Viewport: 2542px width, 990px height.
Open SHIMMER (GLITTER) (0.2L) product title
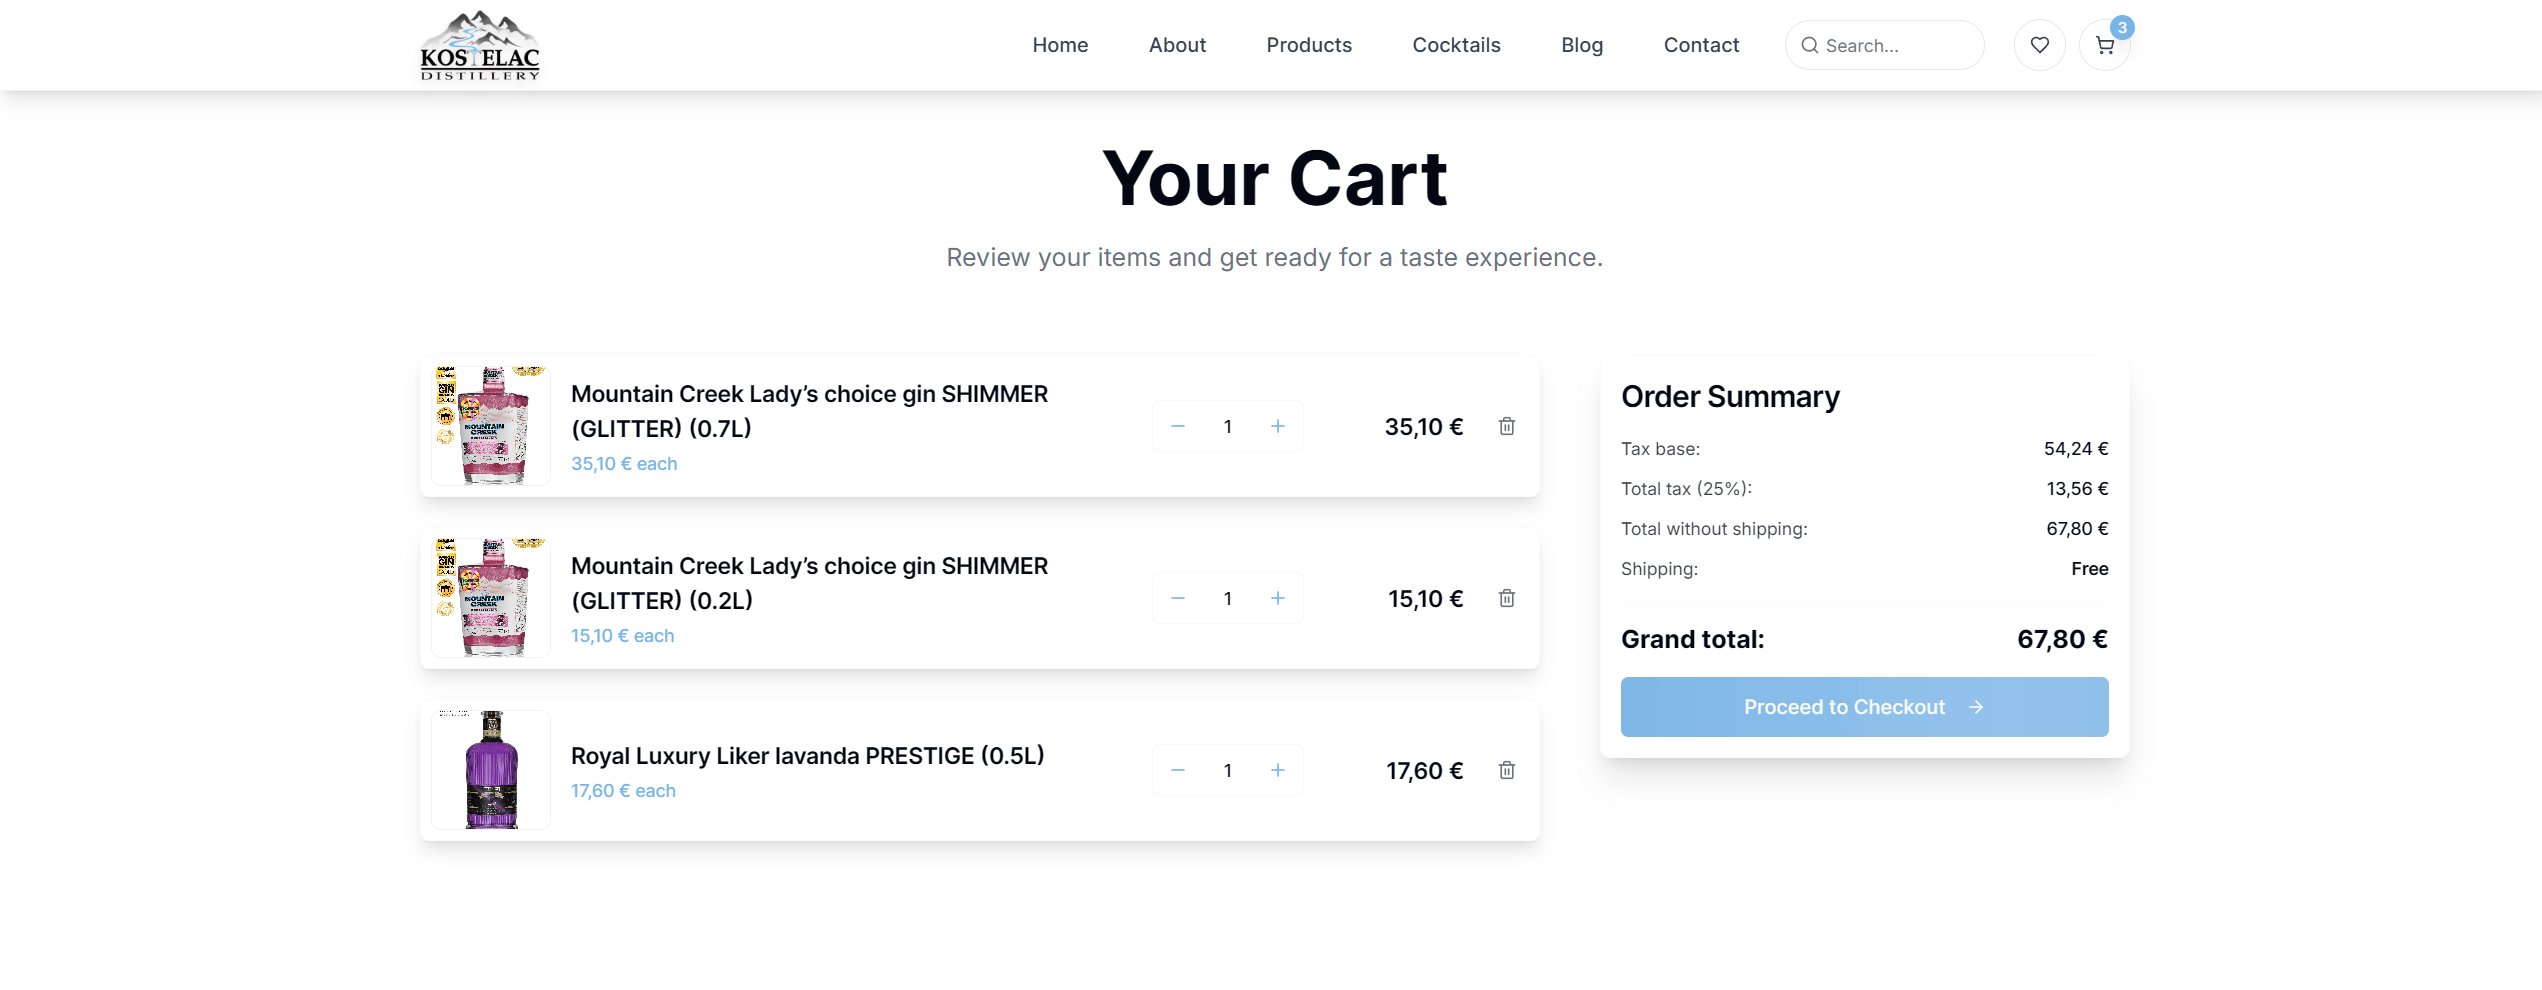coord(809,583)
